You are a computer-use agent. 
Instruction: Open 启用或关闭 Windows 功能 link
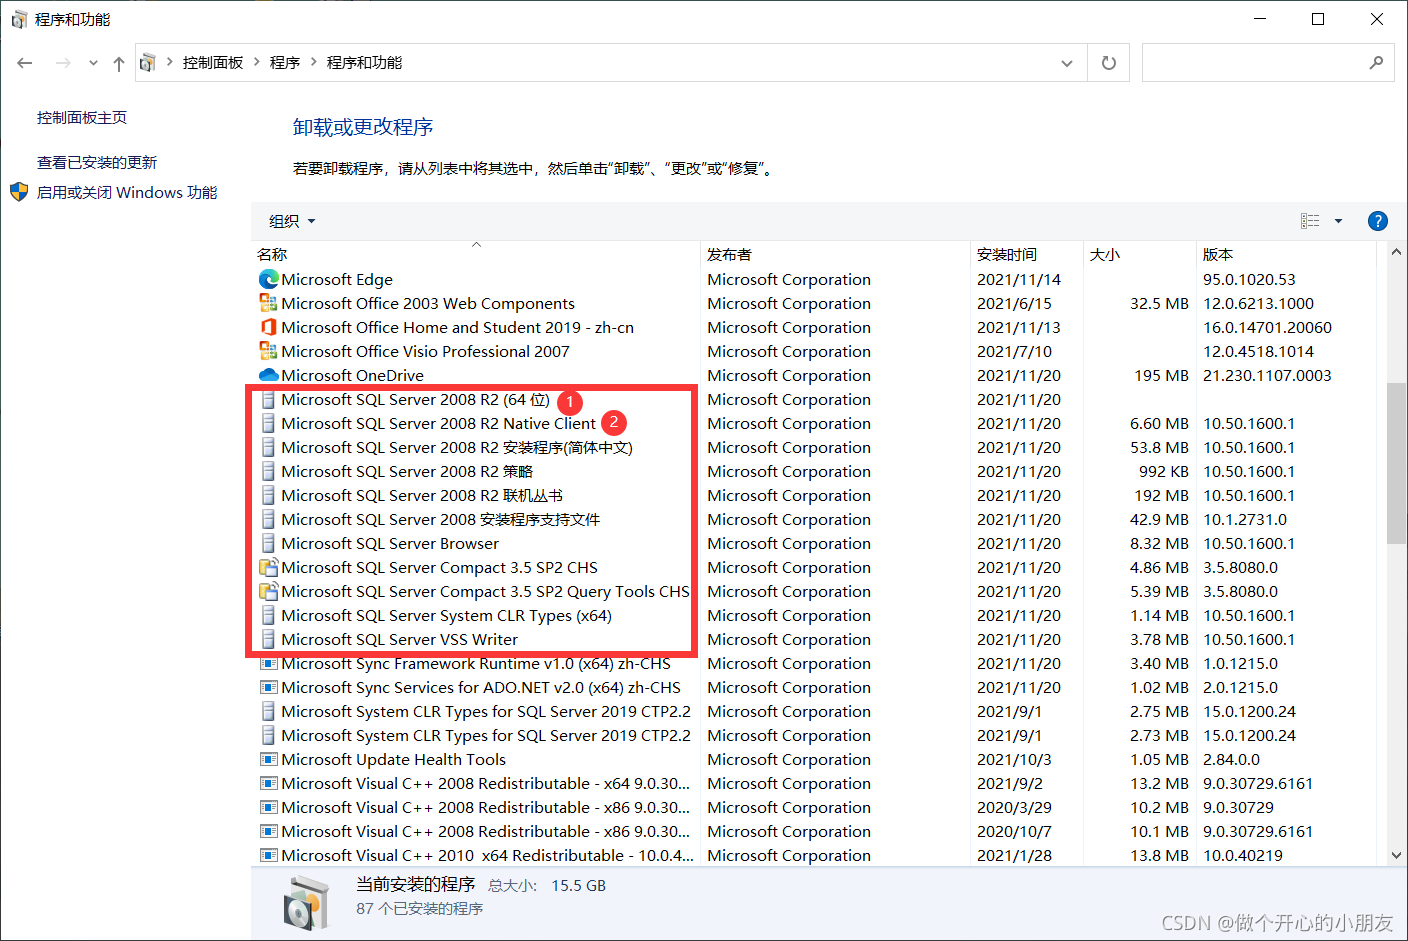pos(127,192)
